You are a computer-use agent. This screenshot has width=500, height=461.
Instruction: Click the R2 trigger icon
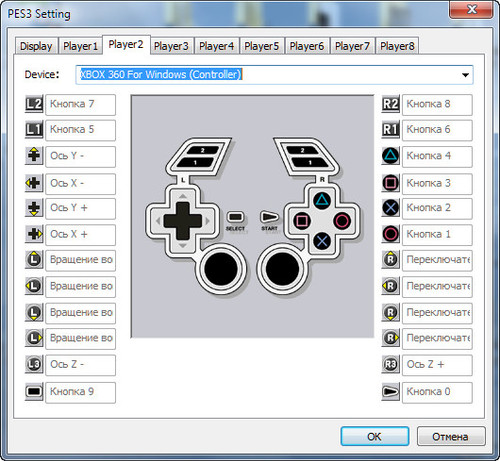click(391, 104)
